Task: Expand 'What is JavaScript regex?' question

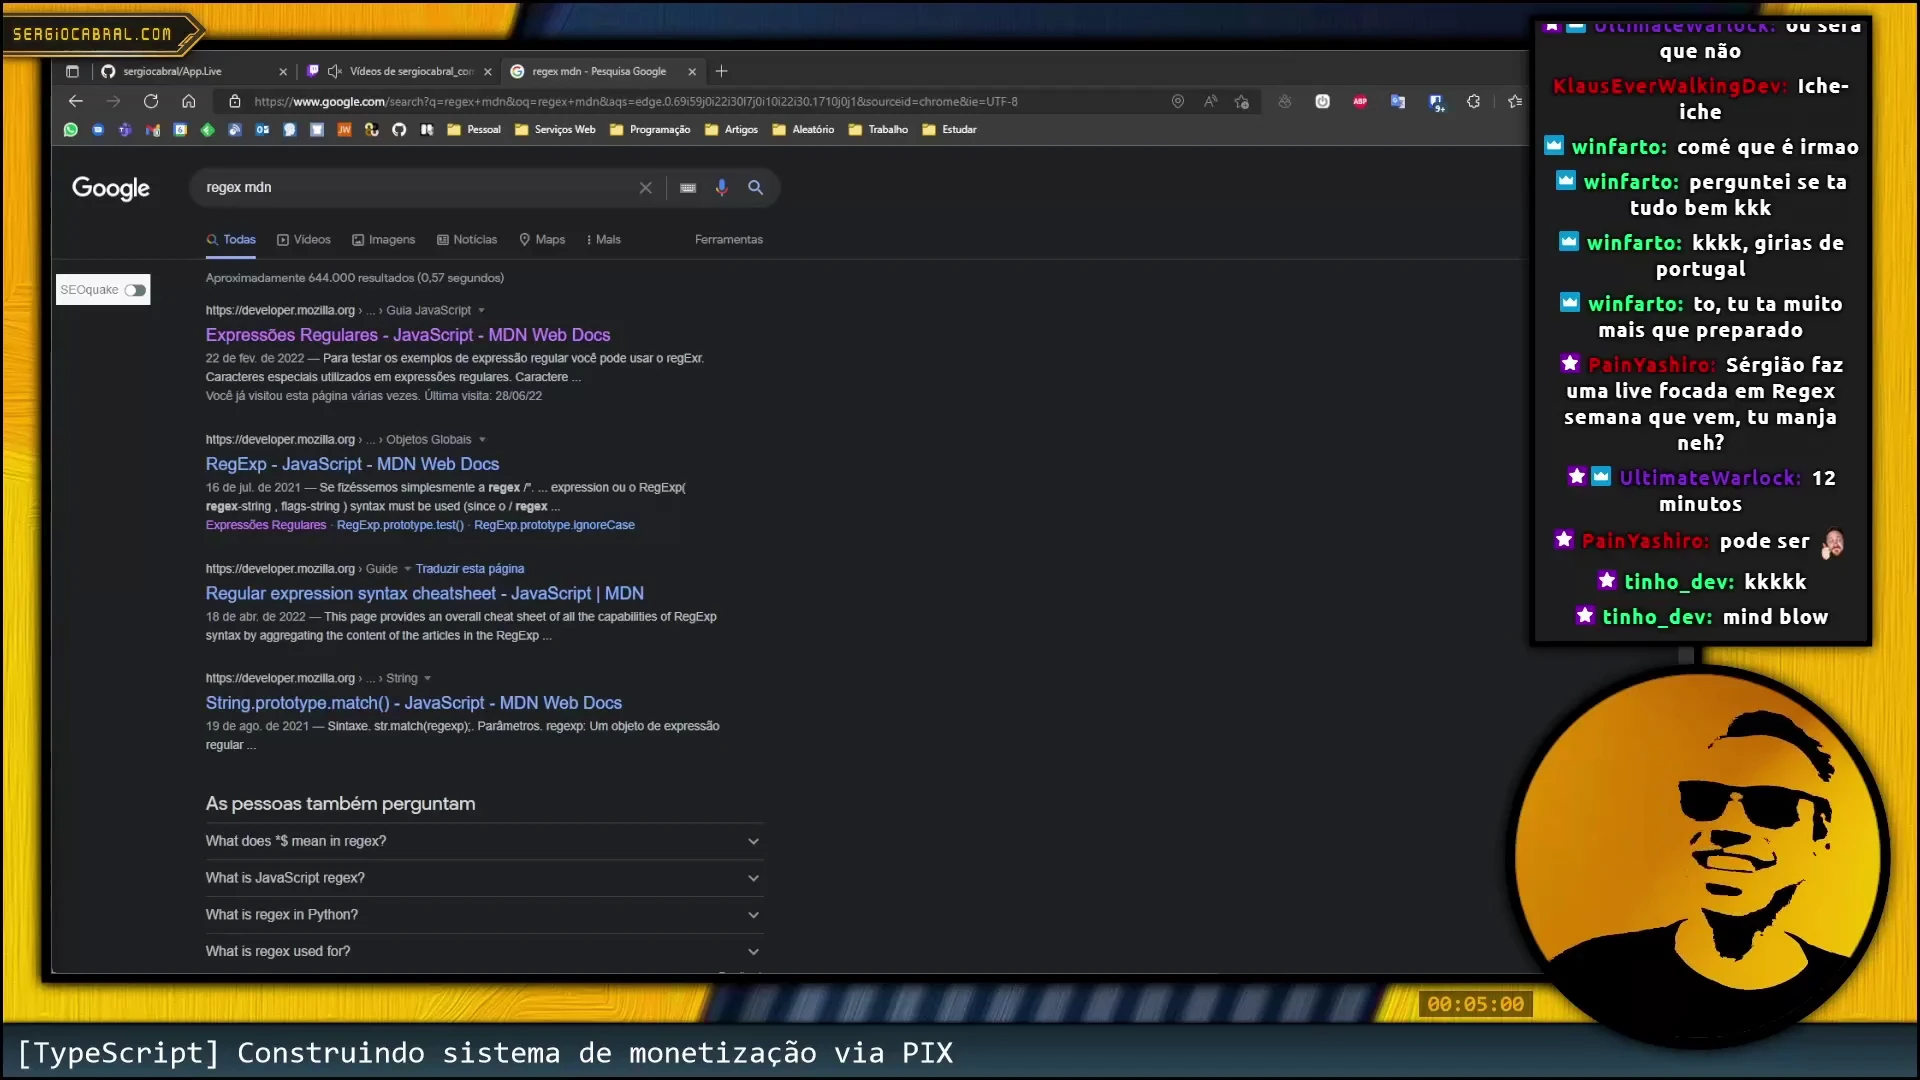Action: click(483, 878)
